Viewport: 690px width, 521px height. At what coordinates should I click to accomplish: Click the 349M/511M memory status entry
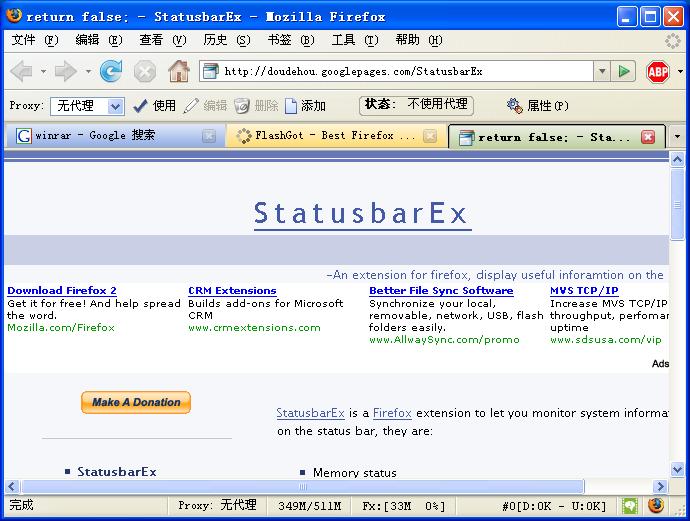tap(309, 506)
